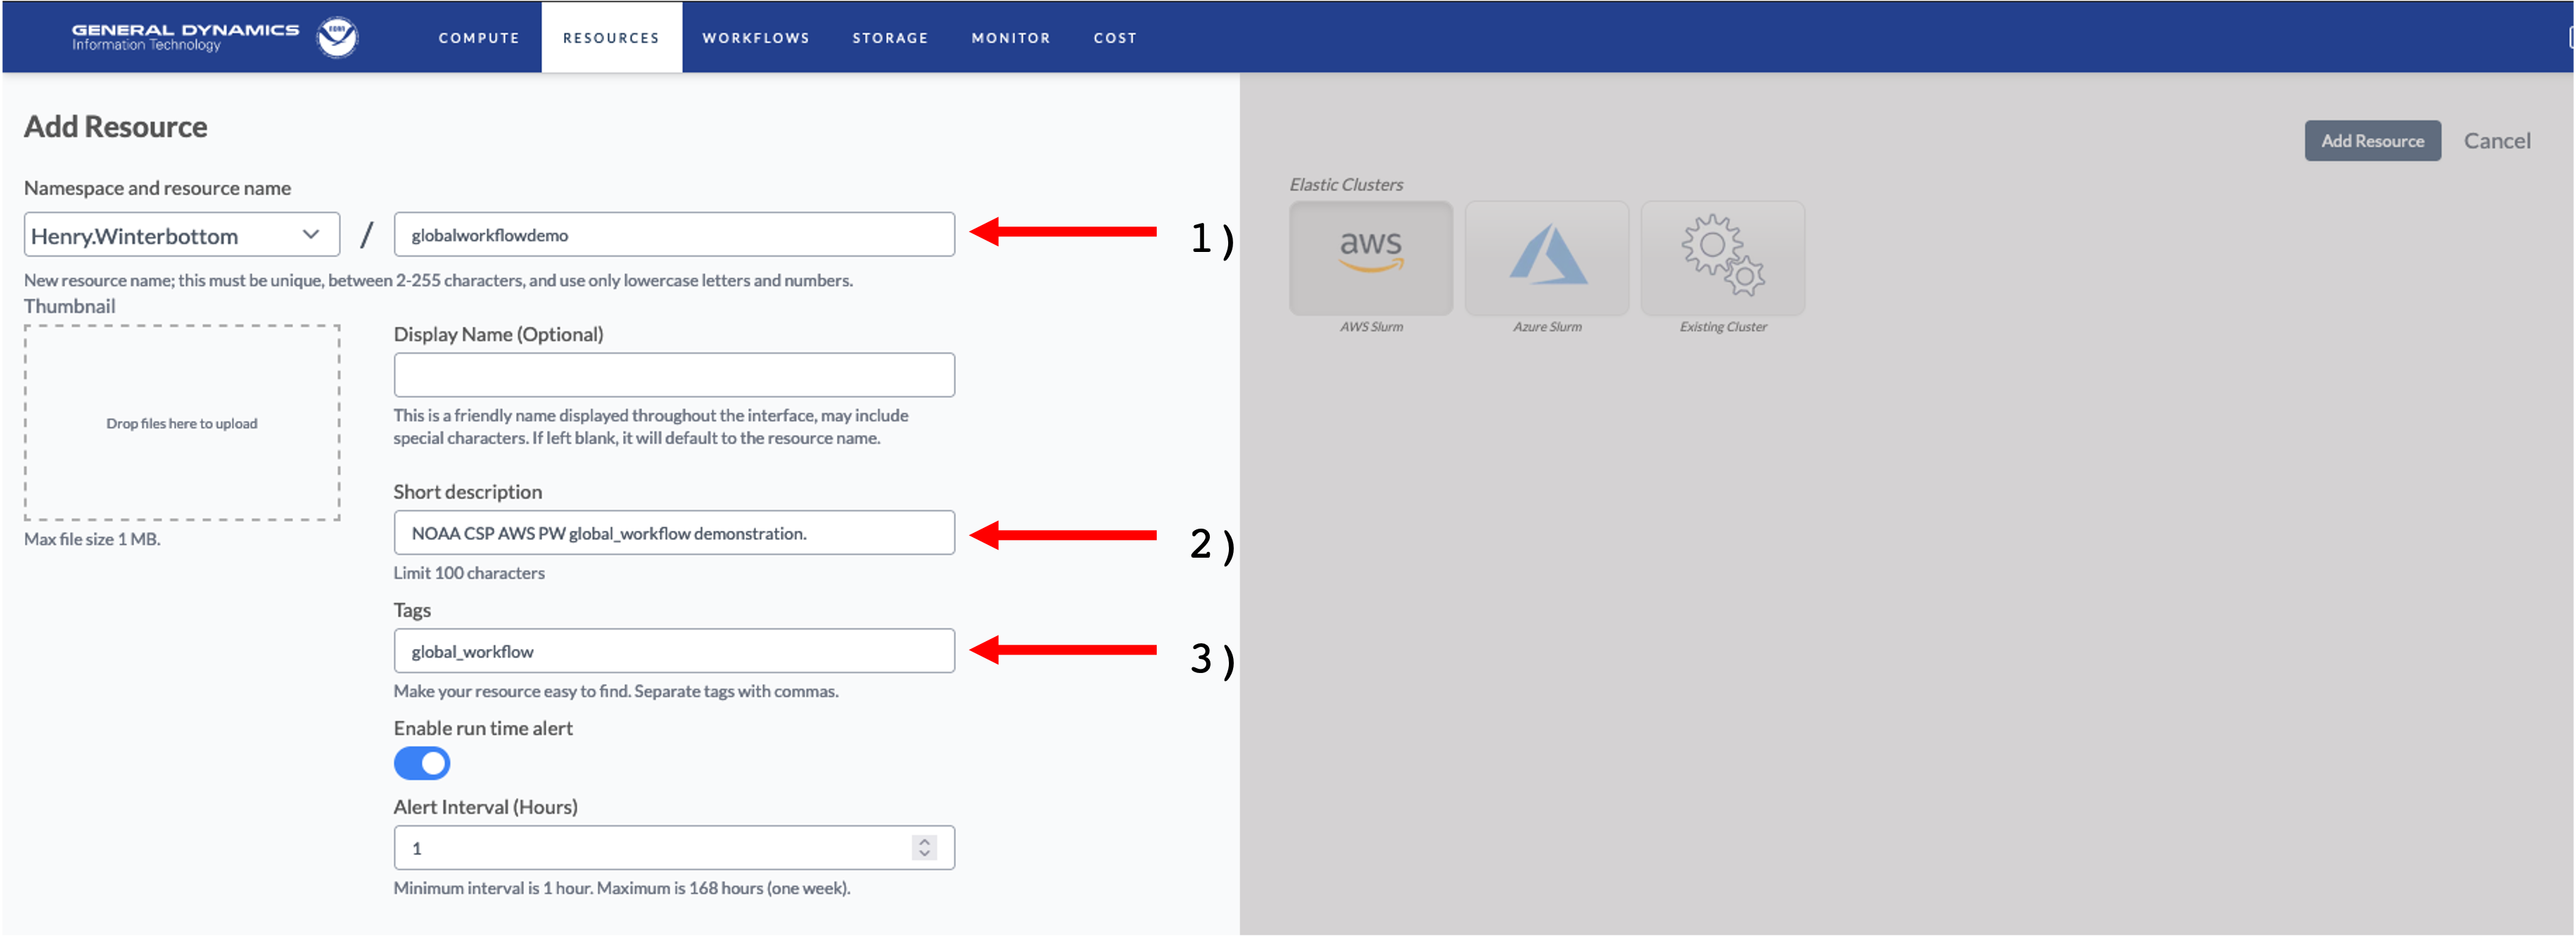Open the Storage tab
The height and width of the screenshot is (937, 2576).
(890, 38)
